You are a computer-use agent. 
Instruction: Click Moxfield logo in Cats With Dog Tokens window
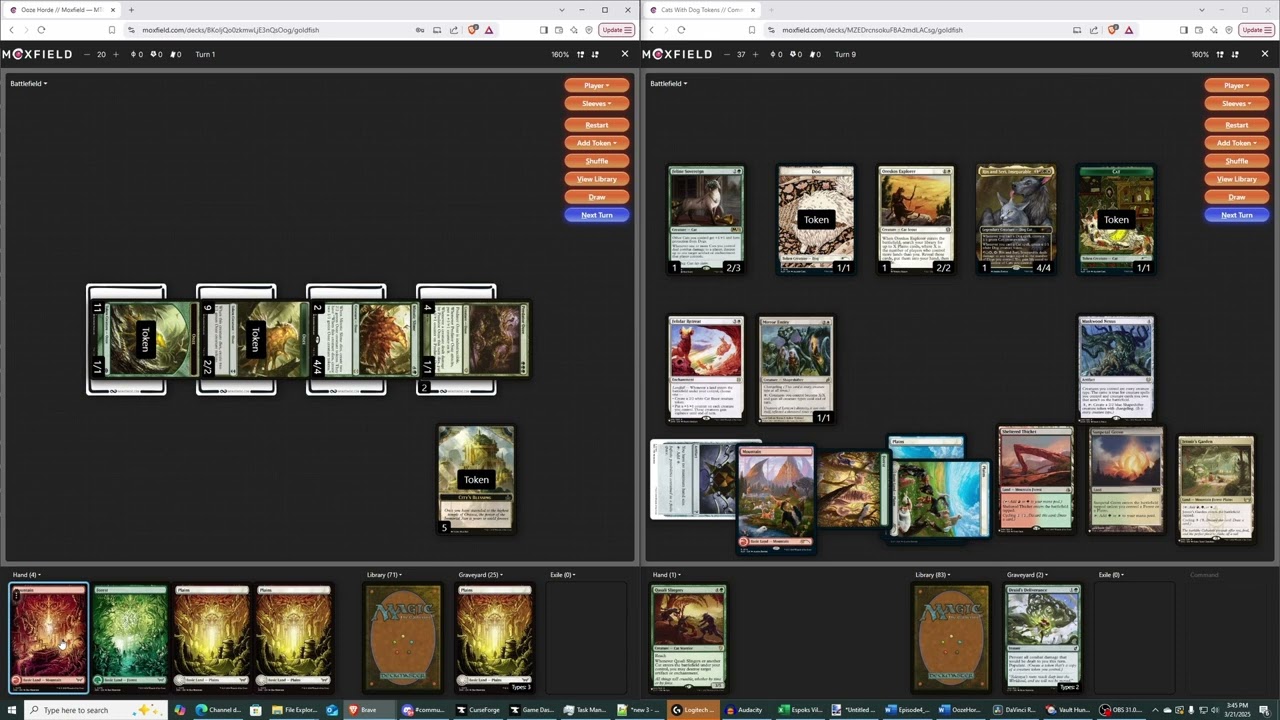676,54
